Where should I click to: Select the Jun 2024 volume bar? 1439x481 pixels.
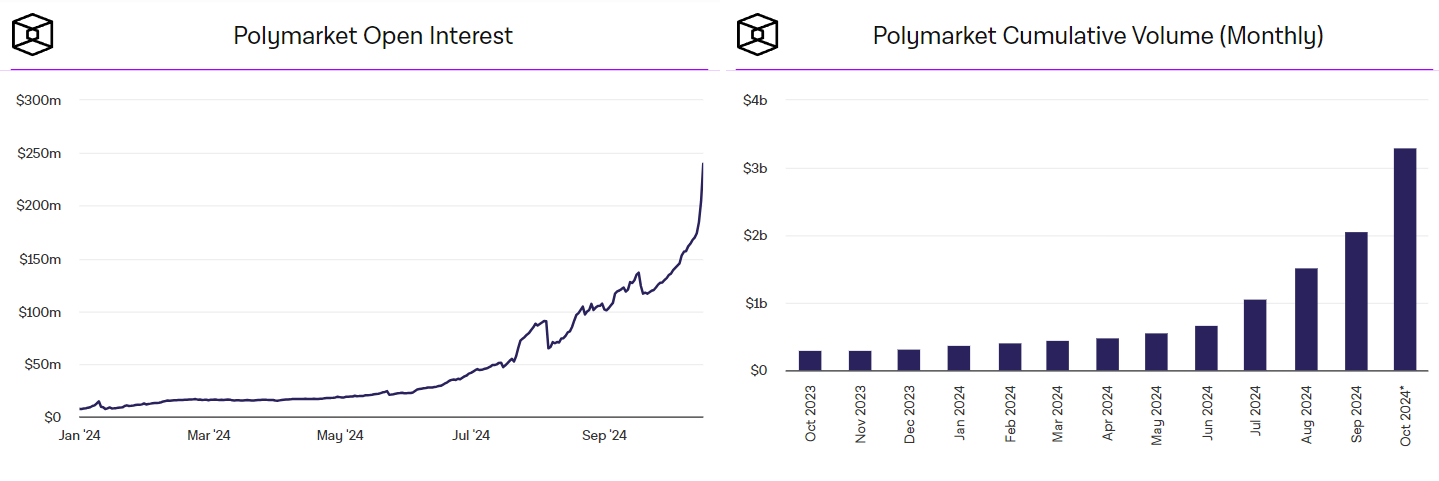pyautogui.click(x=1207, y=348)
